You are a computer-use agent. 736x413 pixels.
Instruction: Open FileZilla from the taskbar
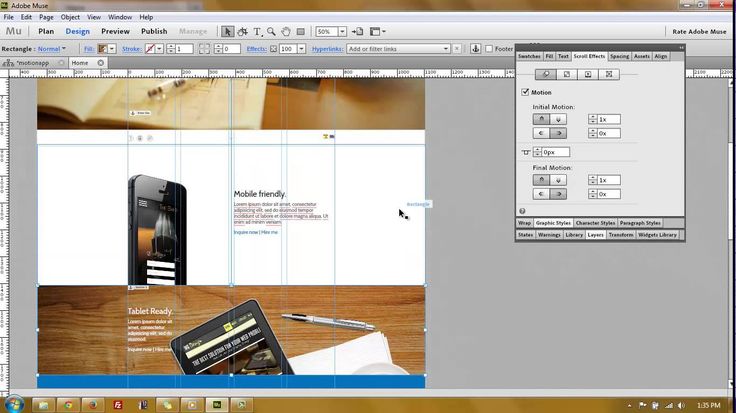click(118, 405)
